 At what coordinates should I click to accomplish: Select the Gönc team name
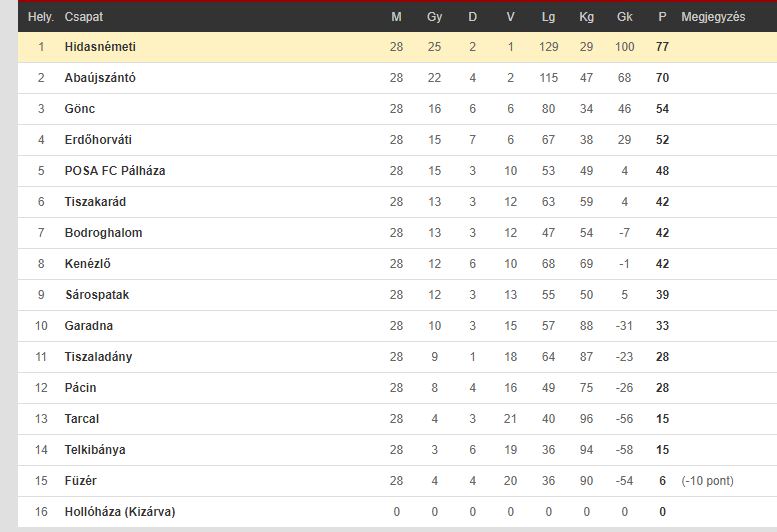(80, 108)
